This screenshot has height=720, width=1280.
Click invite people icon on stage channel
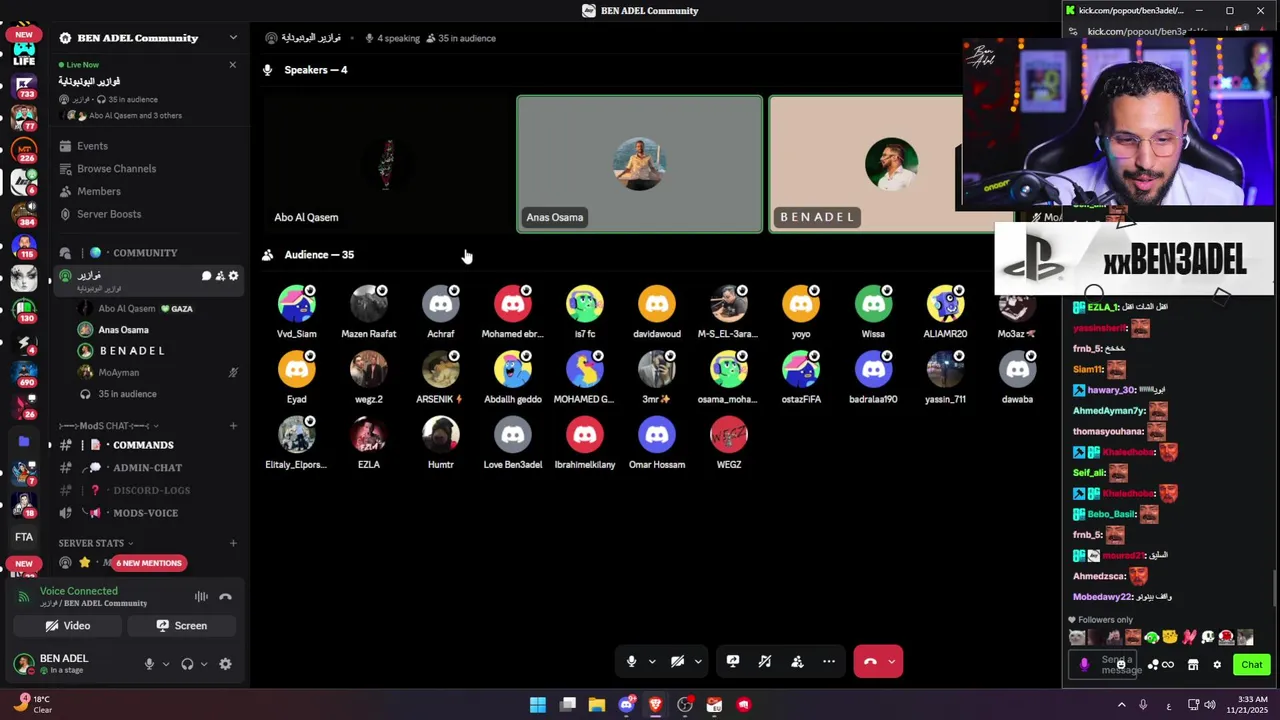[x=220, y=276]
